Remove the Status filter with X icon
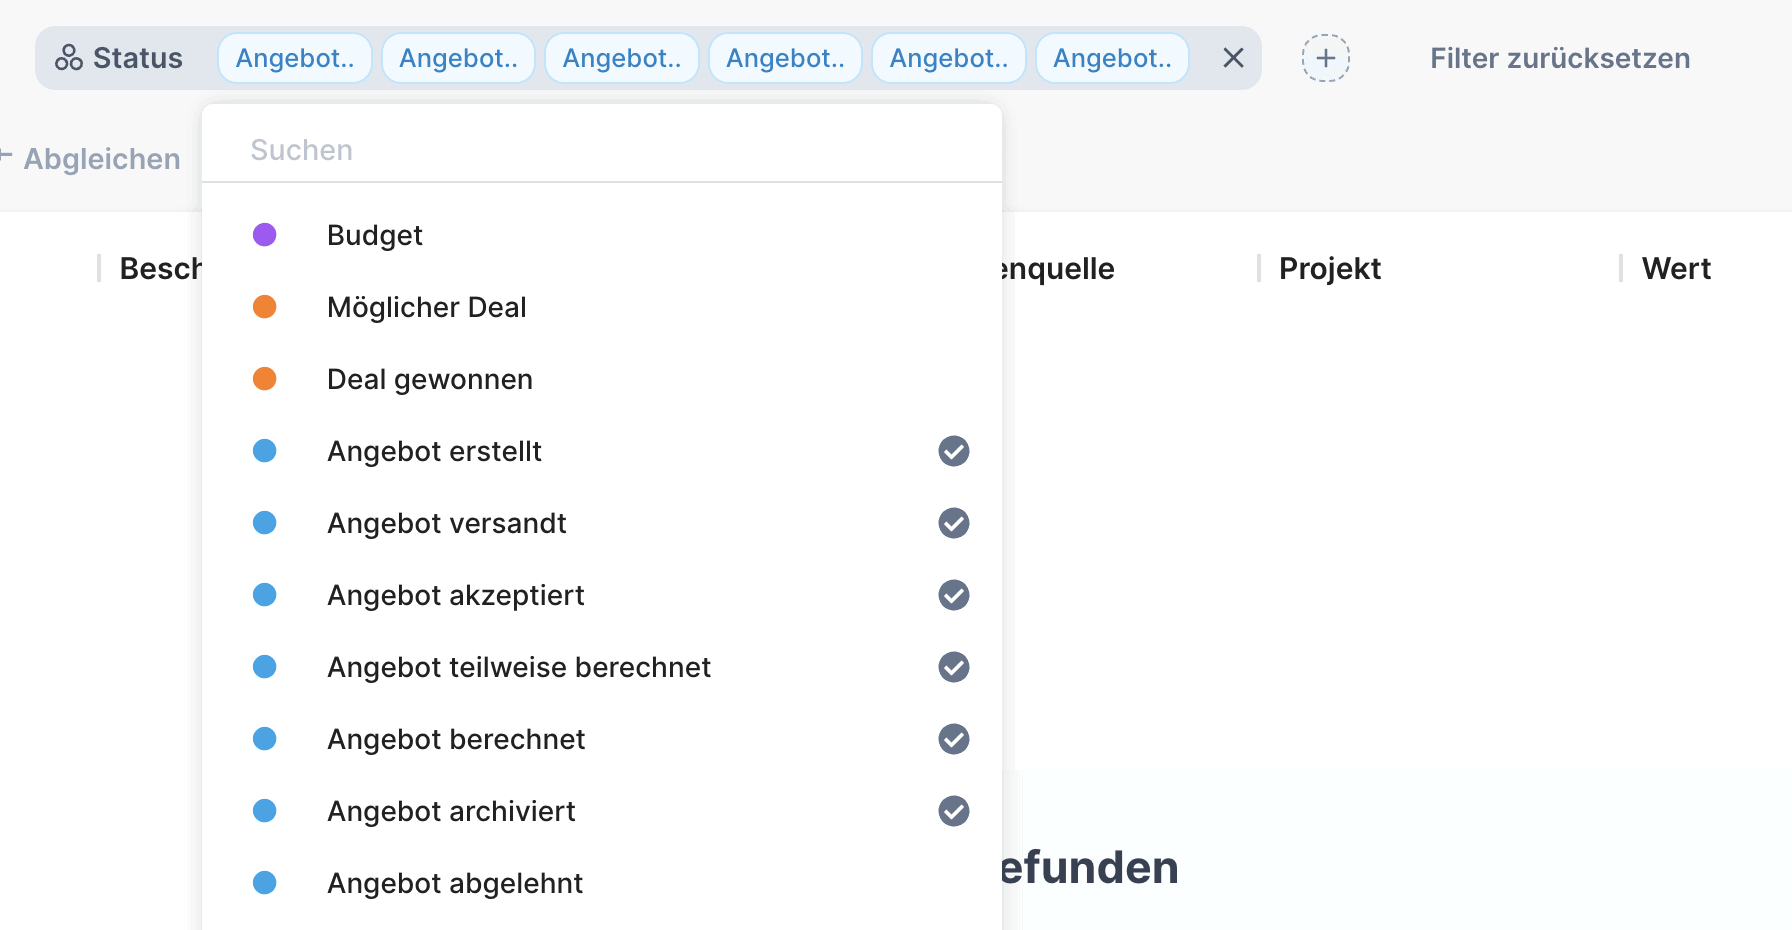 [1233, 58]
